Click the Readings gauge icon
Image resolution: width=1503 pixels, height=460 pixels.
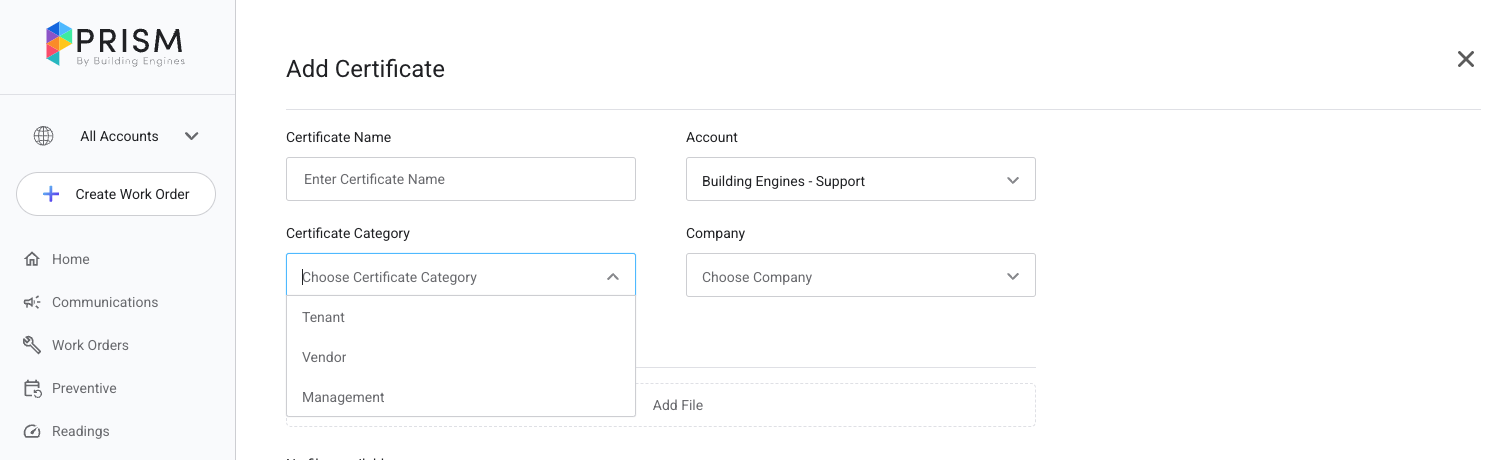point(32,431)
